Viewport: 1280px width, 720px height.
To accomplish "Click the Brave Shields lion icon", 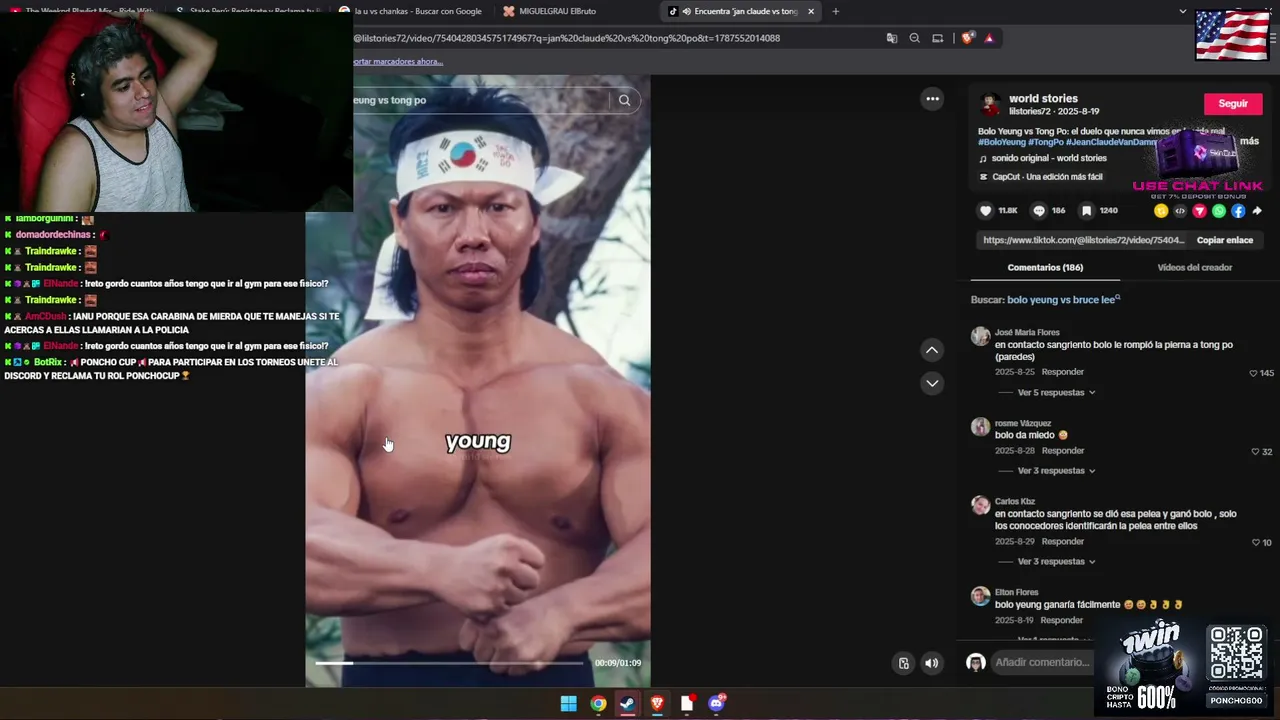I will tap(967, 38).
